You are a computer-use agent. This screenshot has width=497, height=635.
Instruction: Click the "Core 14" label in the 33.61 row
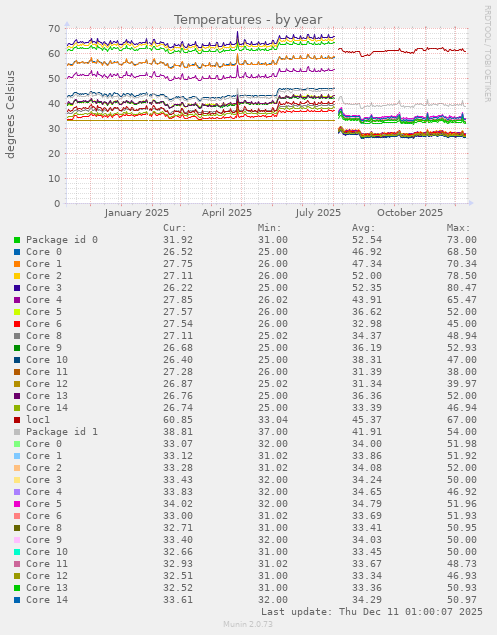[x=47, y=600]
